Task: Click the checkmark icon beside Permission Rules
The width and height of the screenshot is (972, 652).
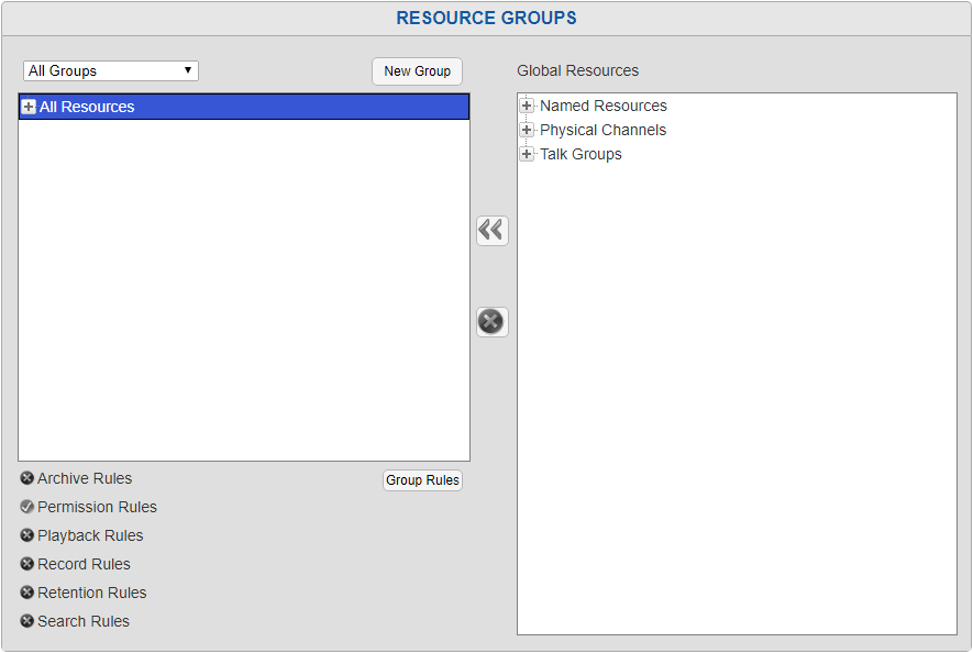Action: (x=25, y=507)
